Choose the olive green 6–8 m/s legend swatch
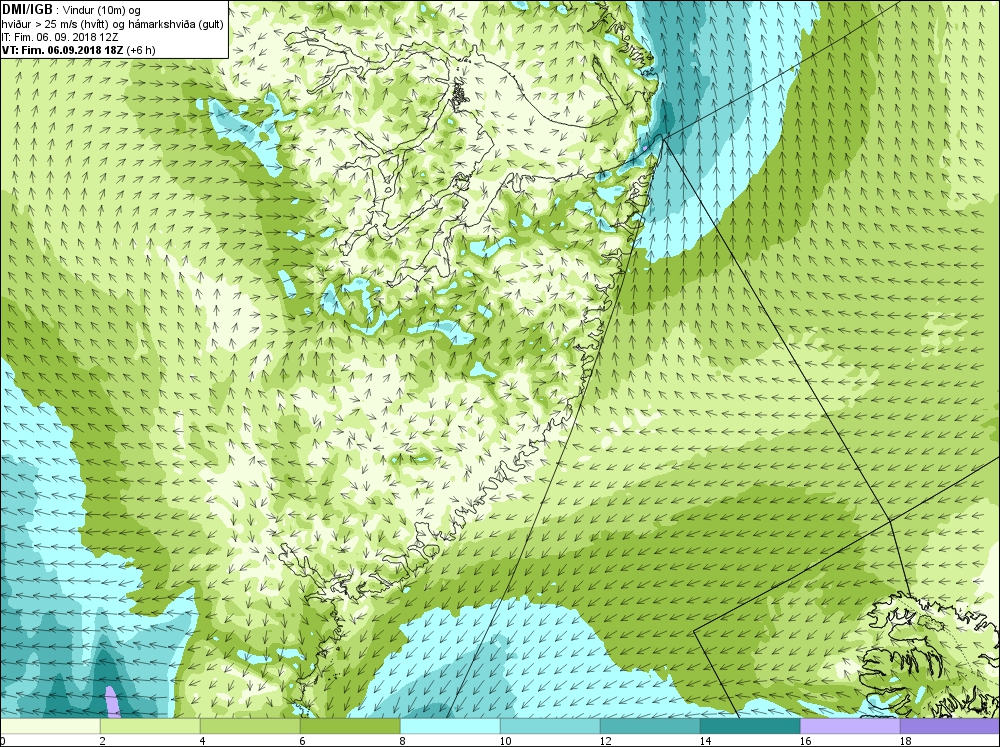This screenshot has width=1000, height=747. coord(350,726)
